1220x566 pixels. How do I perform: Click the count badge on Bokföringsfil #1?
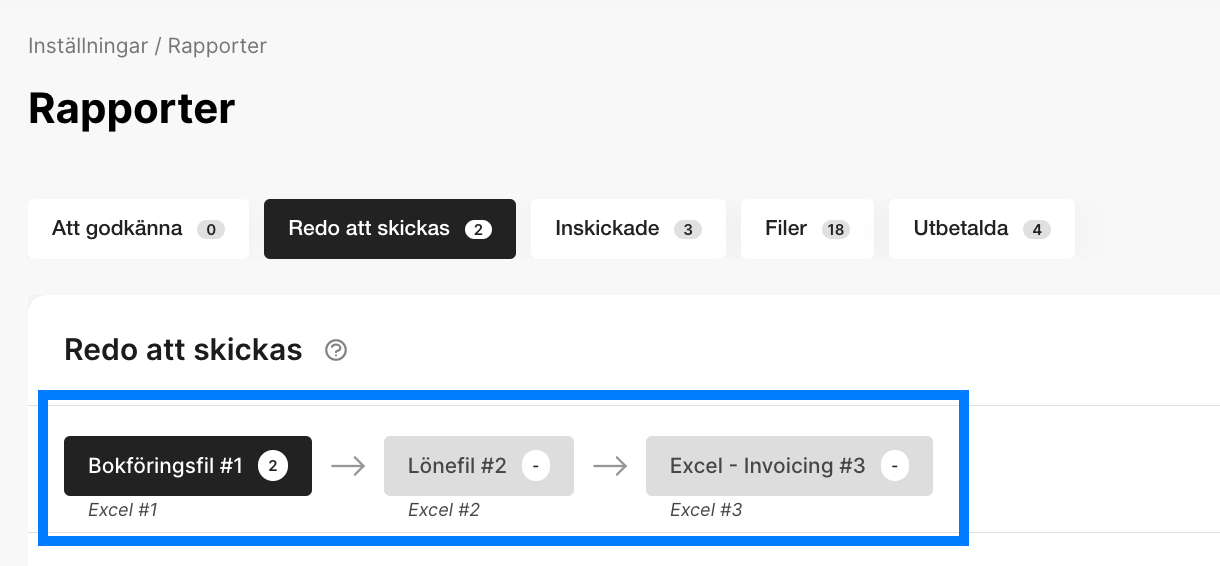point(273,466)
